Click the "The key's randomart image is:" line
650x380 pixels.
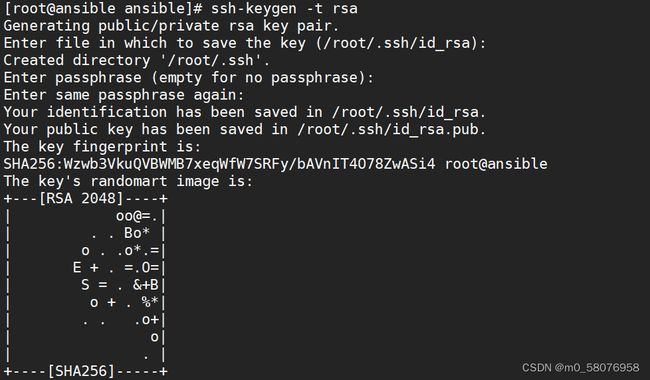click(x=128, y=181)
